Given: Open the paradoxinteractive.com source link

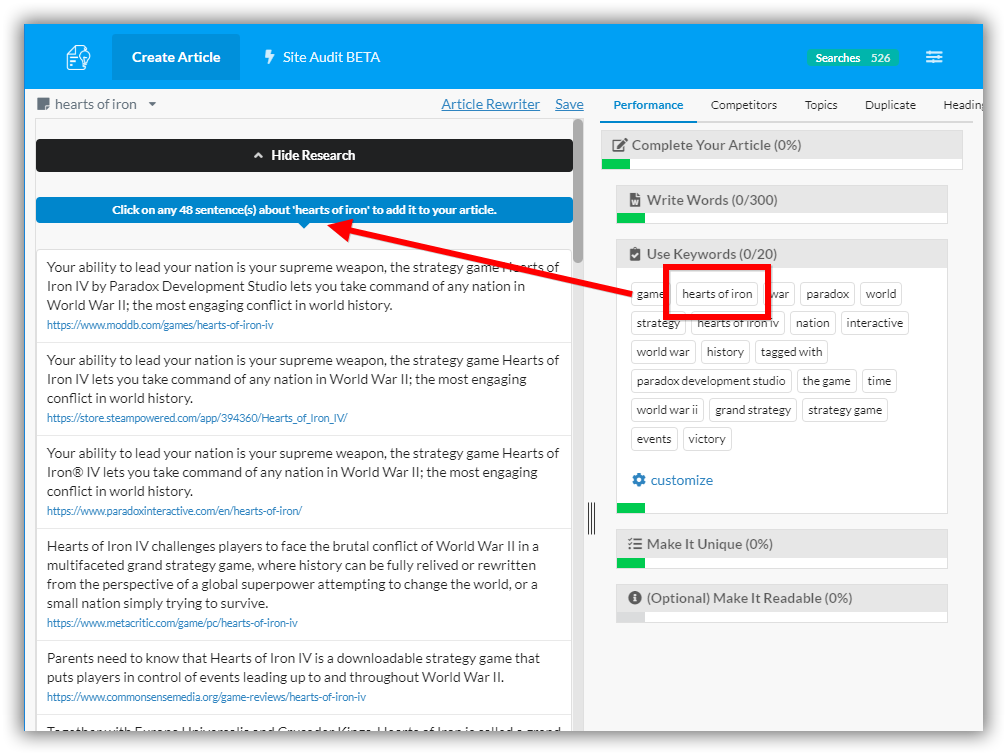Looking at the screenshot, I should (174, 511).
